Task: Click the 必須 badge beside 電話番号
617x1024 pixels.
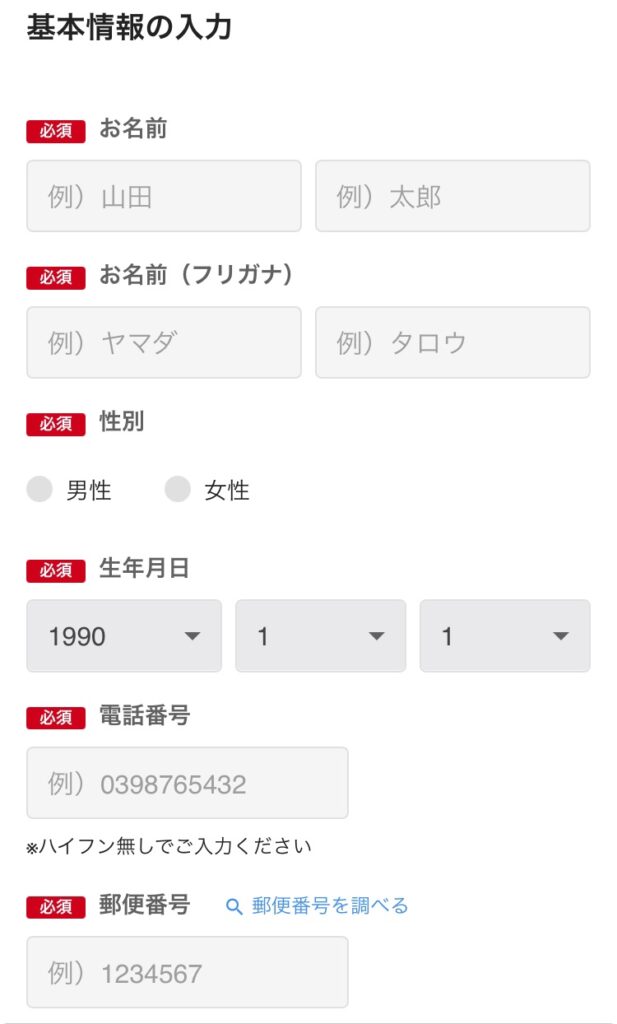Action: (x=56, y=717)
